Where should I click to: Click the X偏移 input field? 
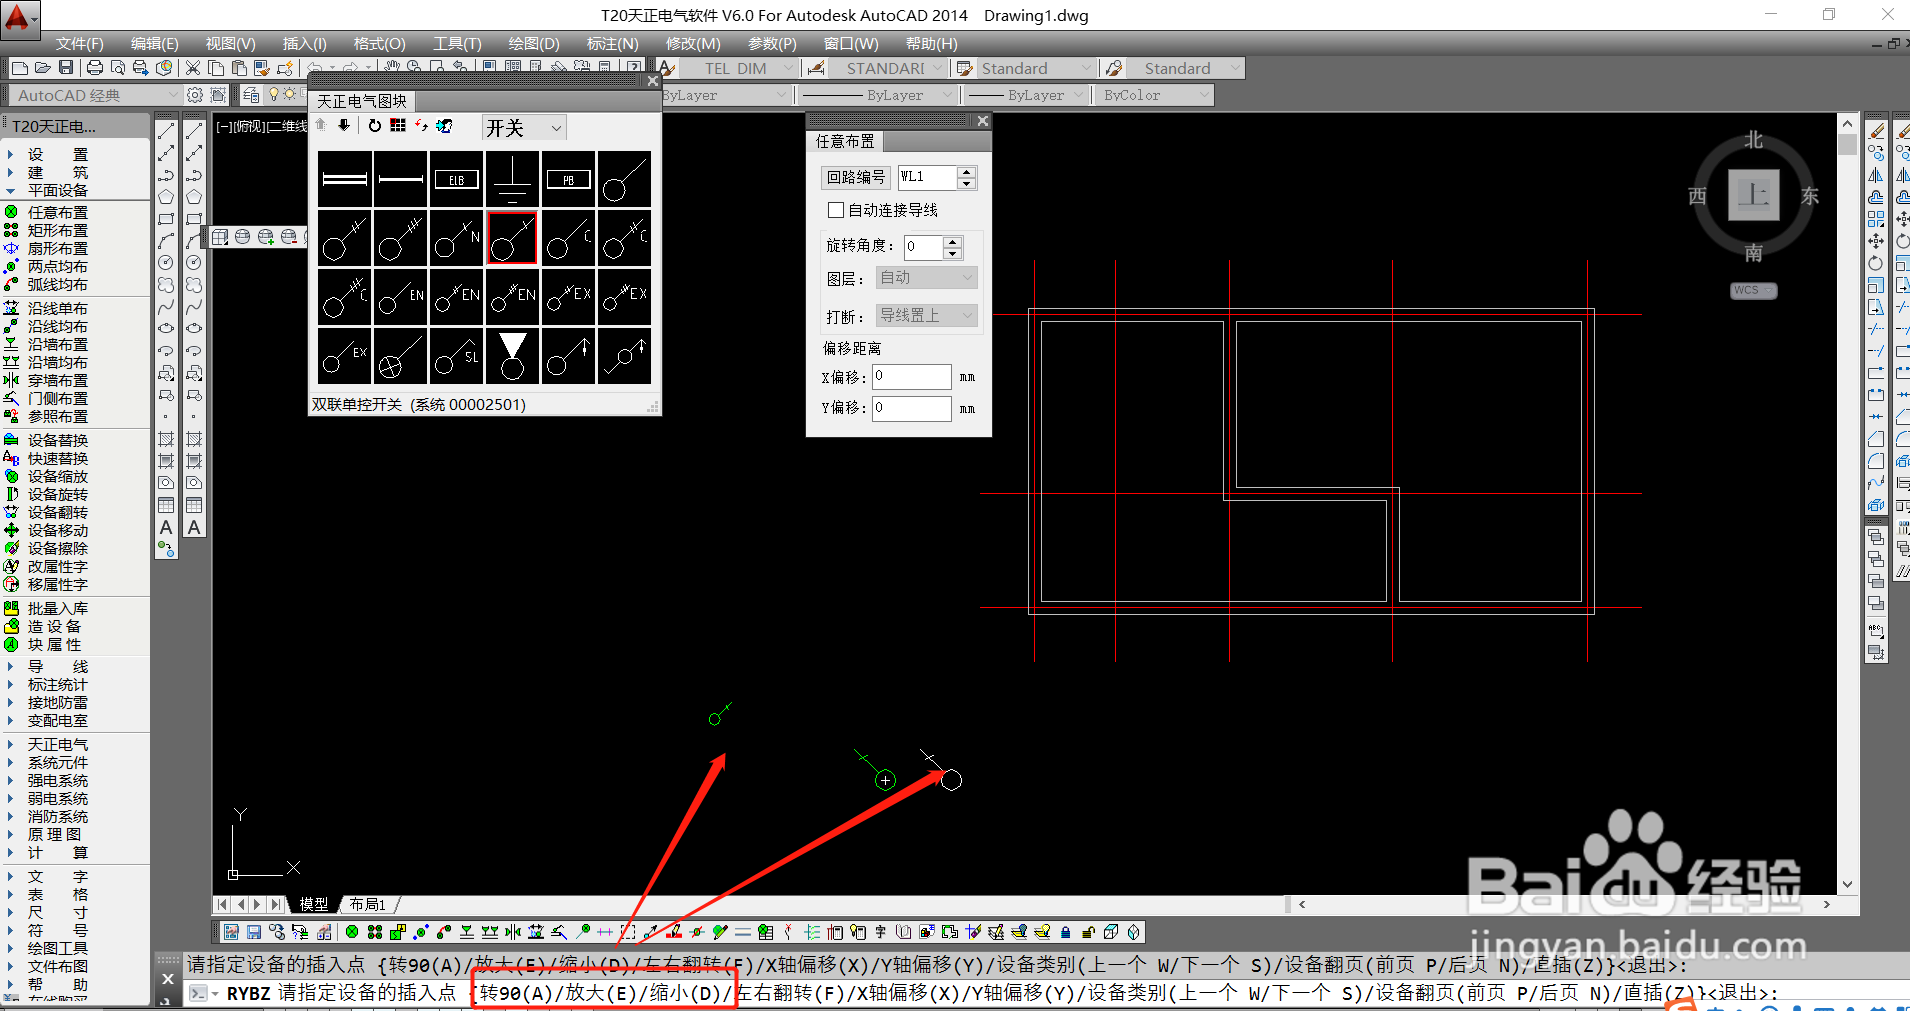911,377
